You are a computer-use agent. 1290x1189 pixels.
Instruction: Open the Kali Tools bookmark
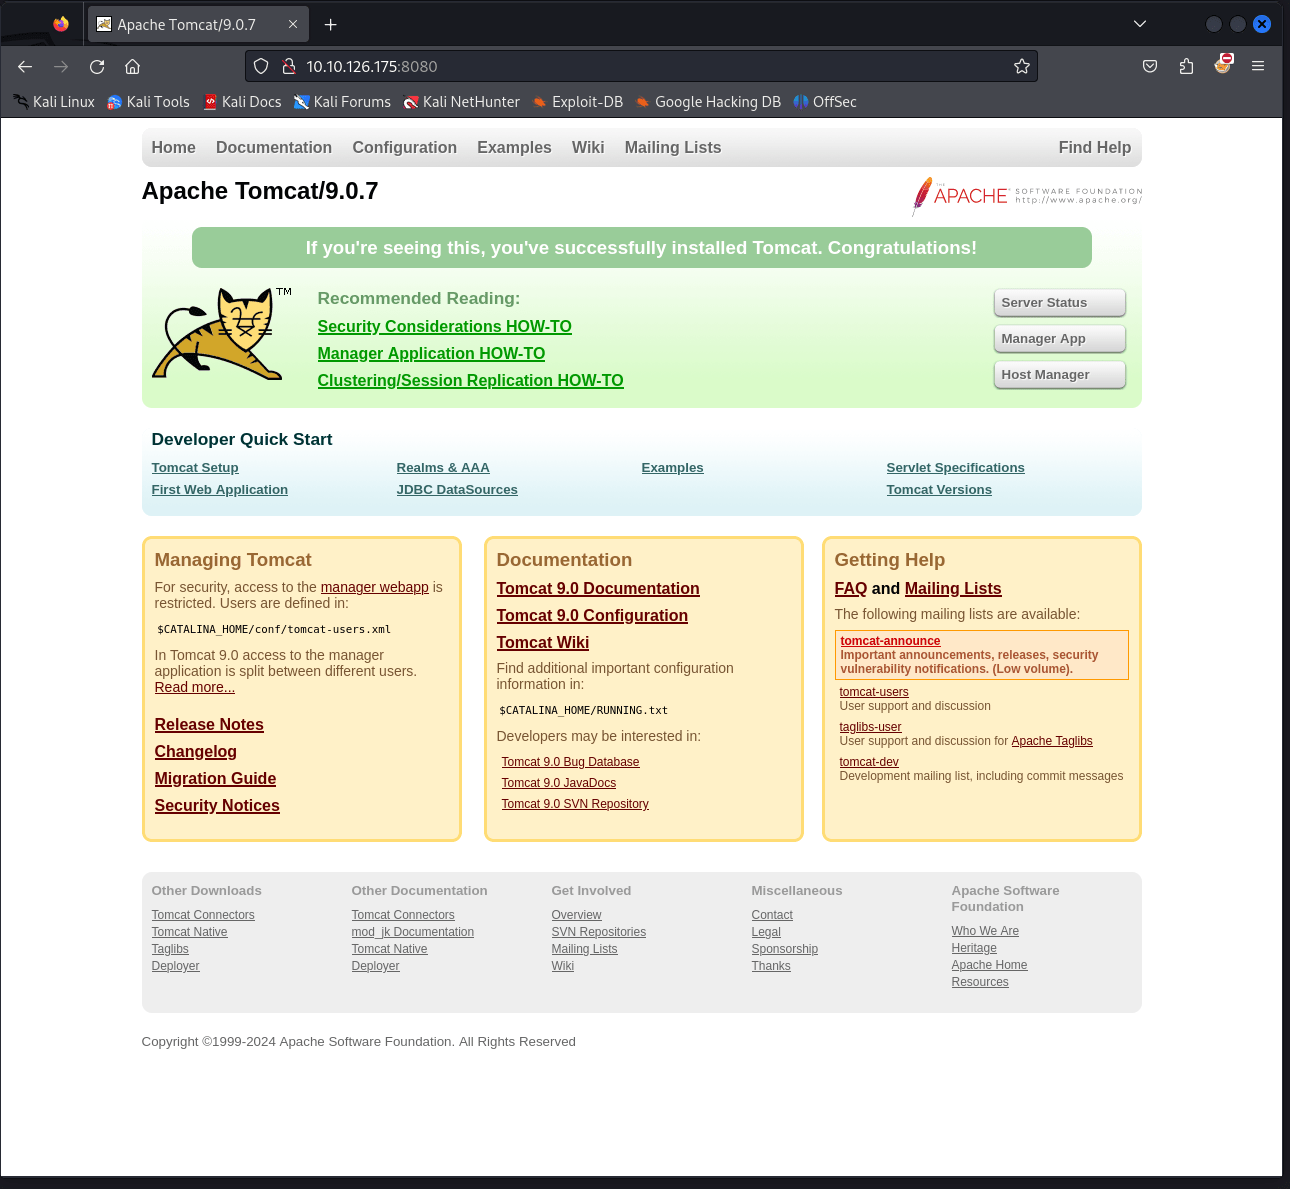click(x=148, y=102)
